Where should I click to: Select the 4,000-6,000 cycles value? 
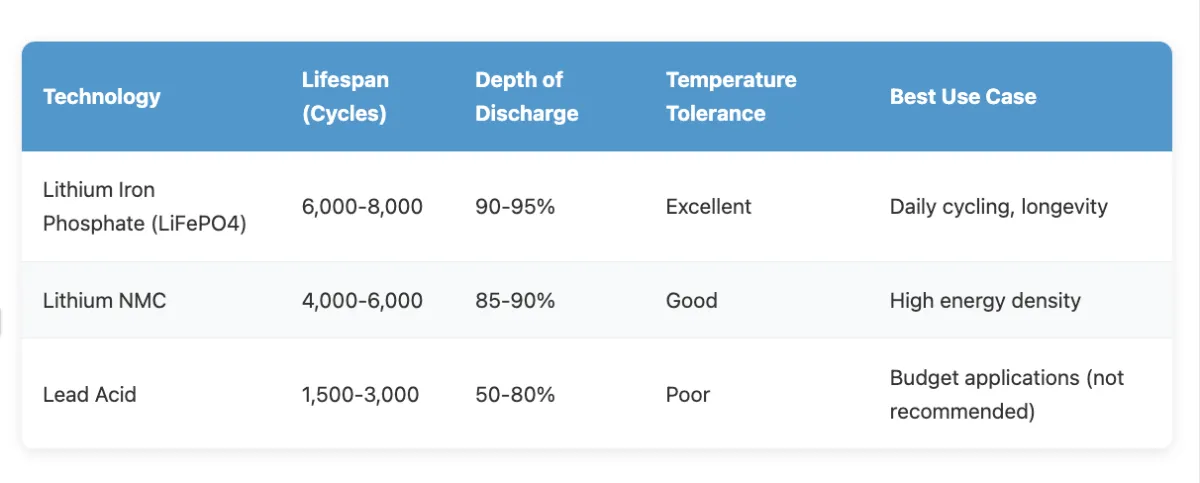[x=362, y=300]
